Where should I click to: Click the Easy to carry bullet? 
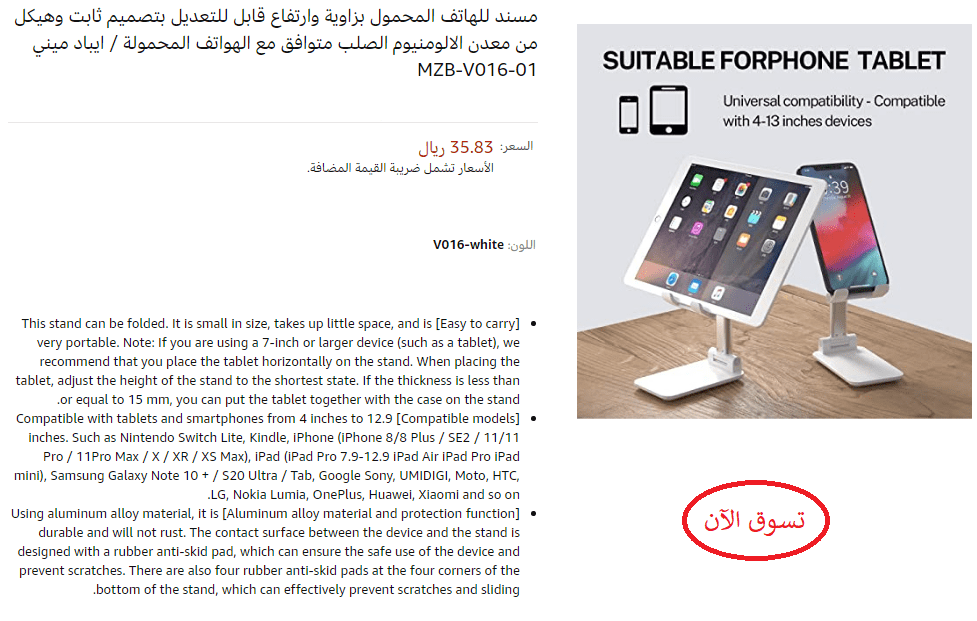[x=267, y=361]
